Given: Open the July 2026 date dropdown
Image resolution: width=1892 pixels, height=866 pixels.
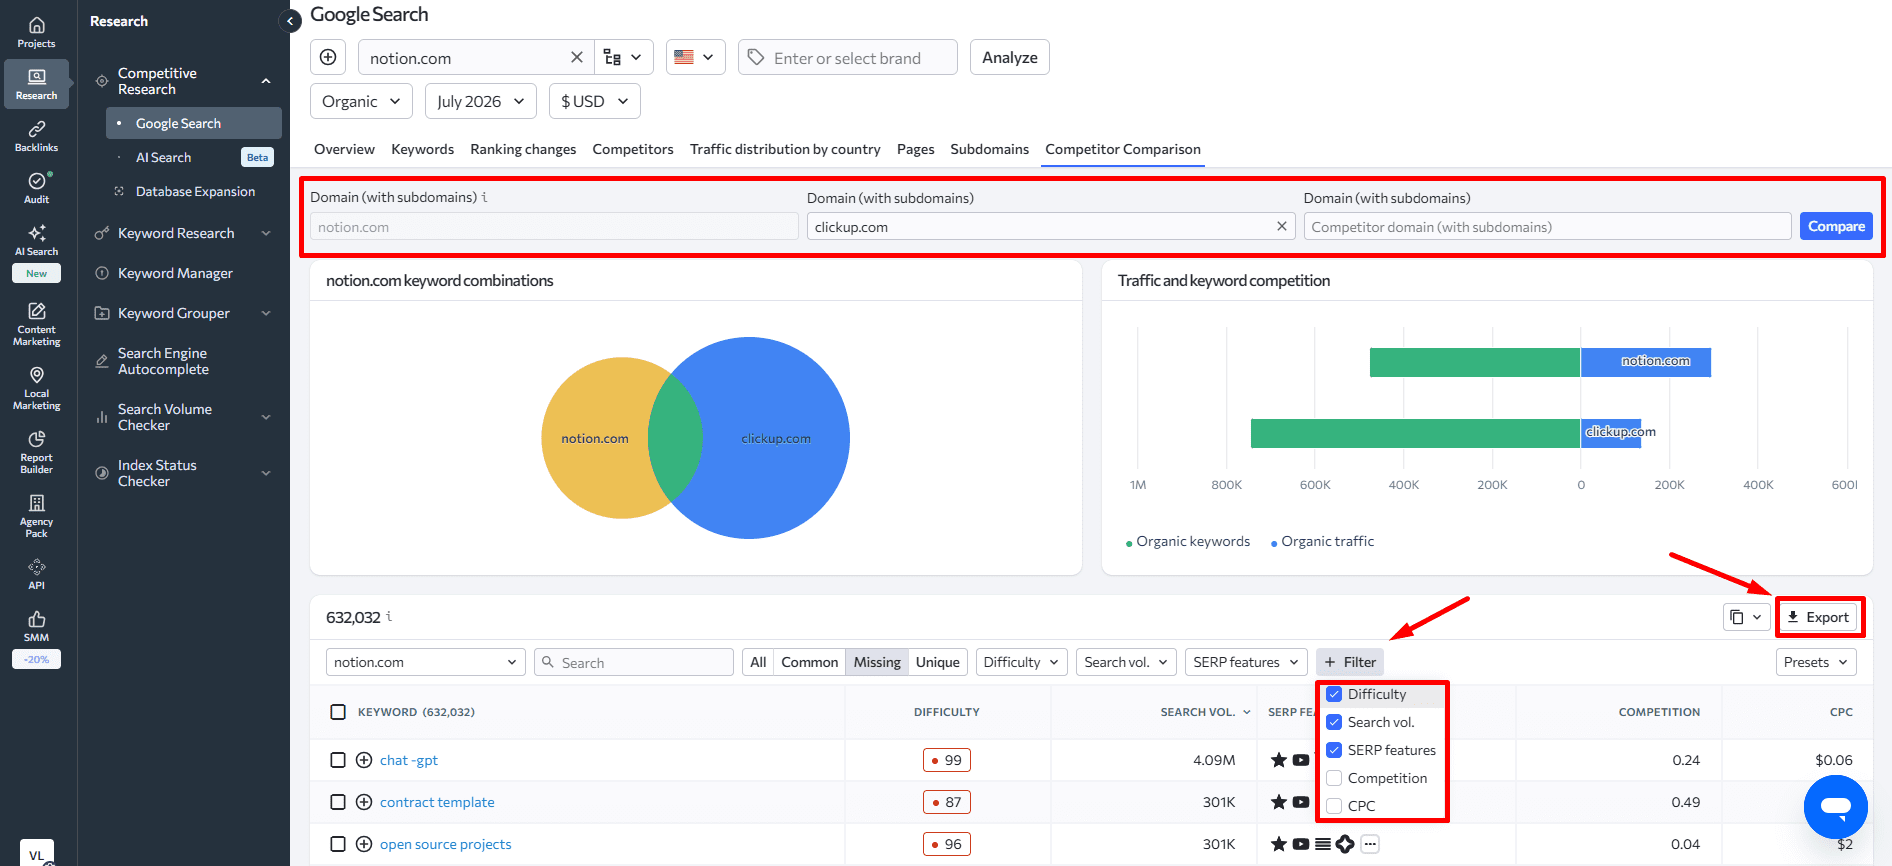Looking at the screenshot, I should (481, 101).
